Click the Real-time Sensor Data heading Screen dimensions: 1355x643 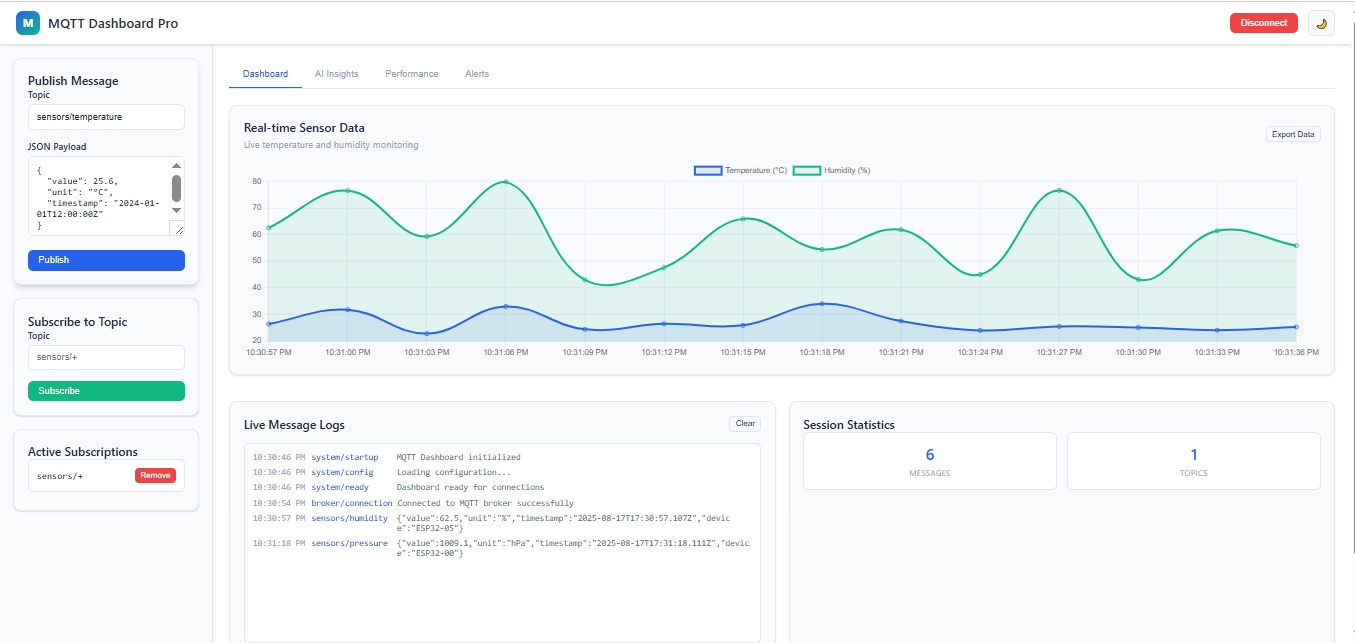(x=304, y=128)
